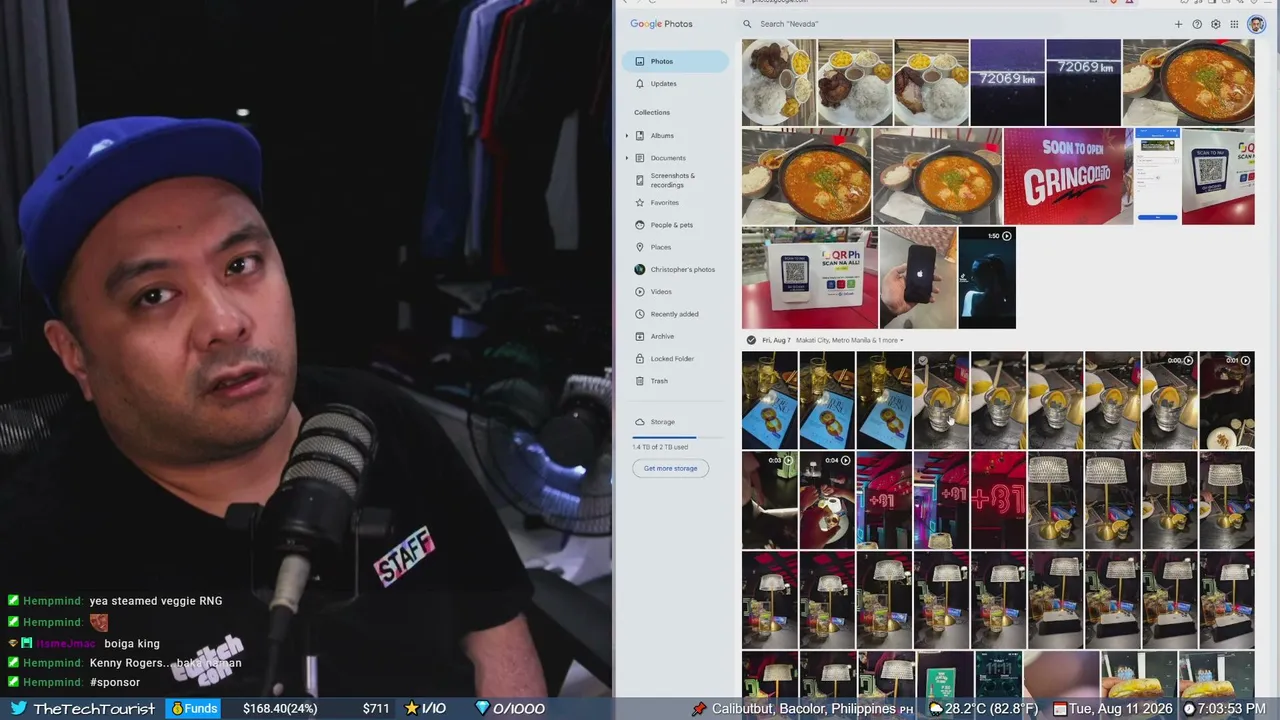Click the 1.4 TB of 2 TB used text
1280x720 pixels.
coord(660,447)
